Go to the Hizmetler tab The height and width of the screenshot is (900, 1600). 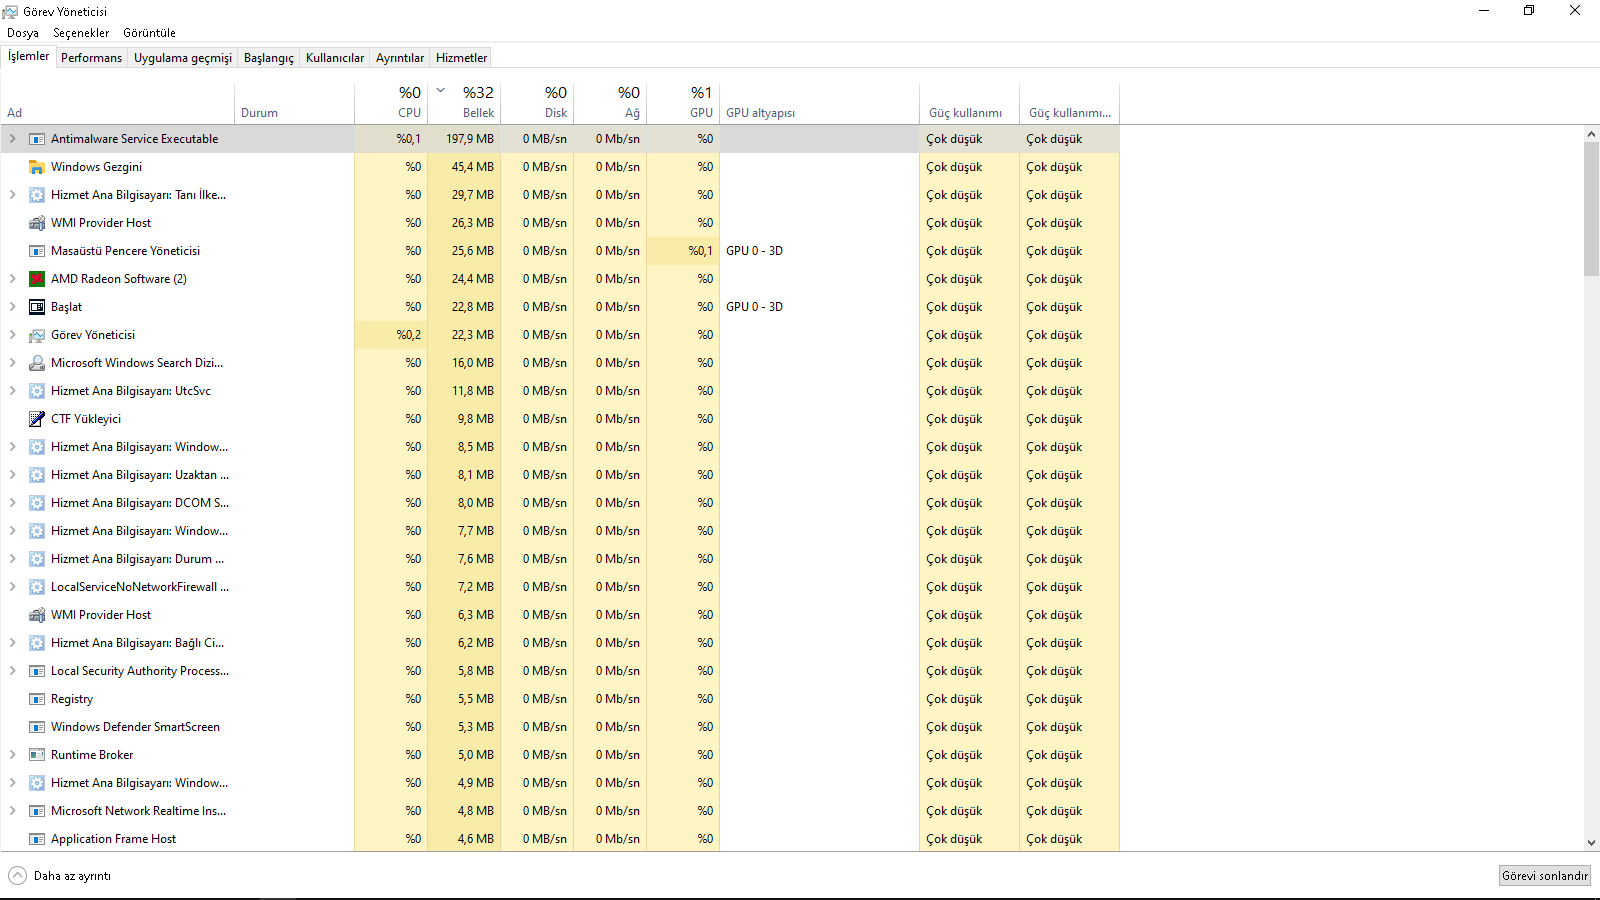[x=462, y=58]
